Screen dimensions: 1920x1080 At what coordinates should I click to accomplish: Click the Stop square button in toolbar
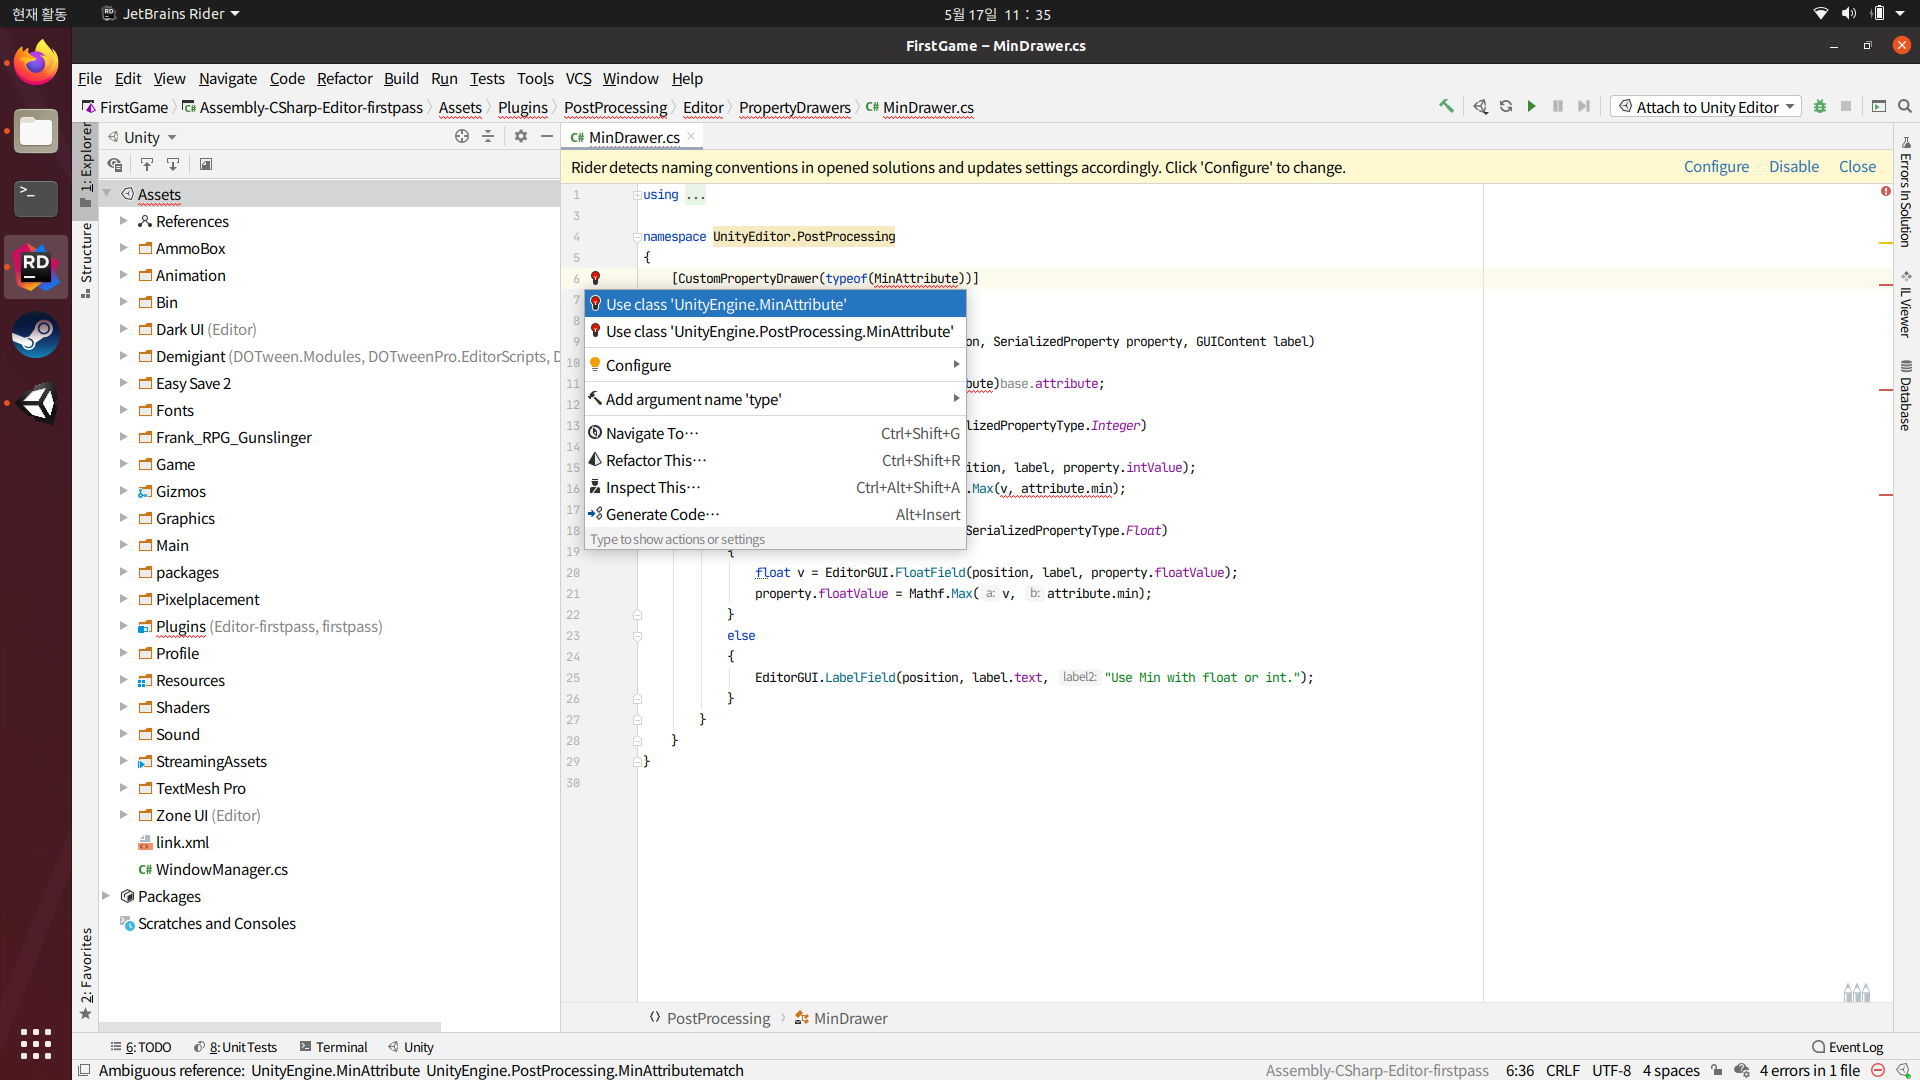[x=1846, y=106]
